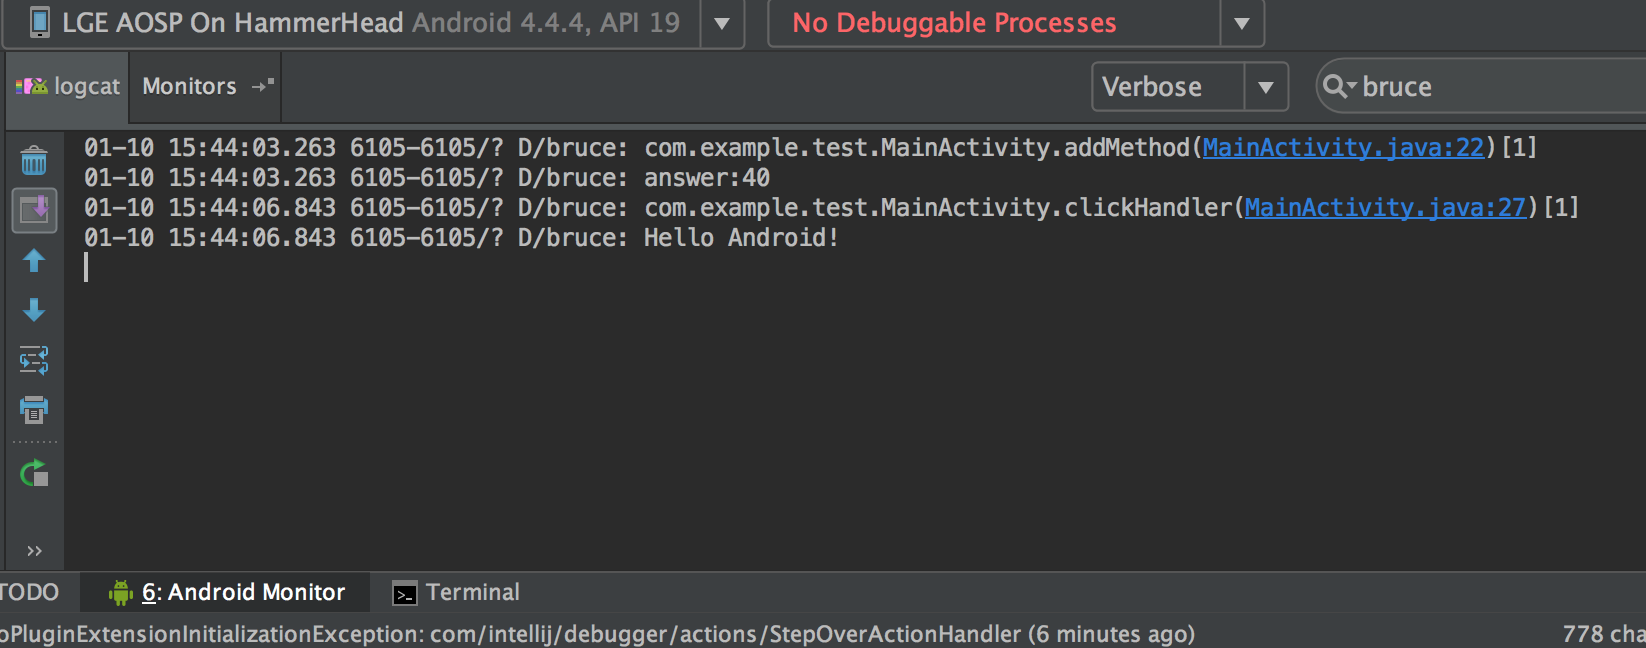Open the MainActivity.java:27 link
The width and height of the screenshot is (1646, 648).
coord(1385,208)
